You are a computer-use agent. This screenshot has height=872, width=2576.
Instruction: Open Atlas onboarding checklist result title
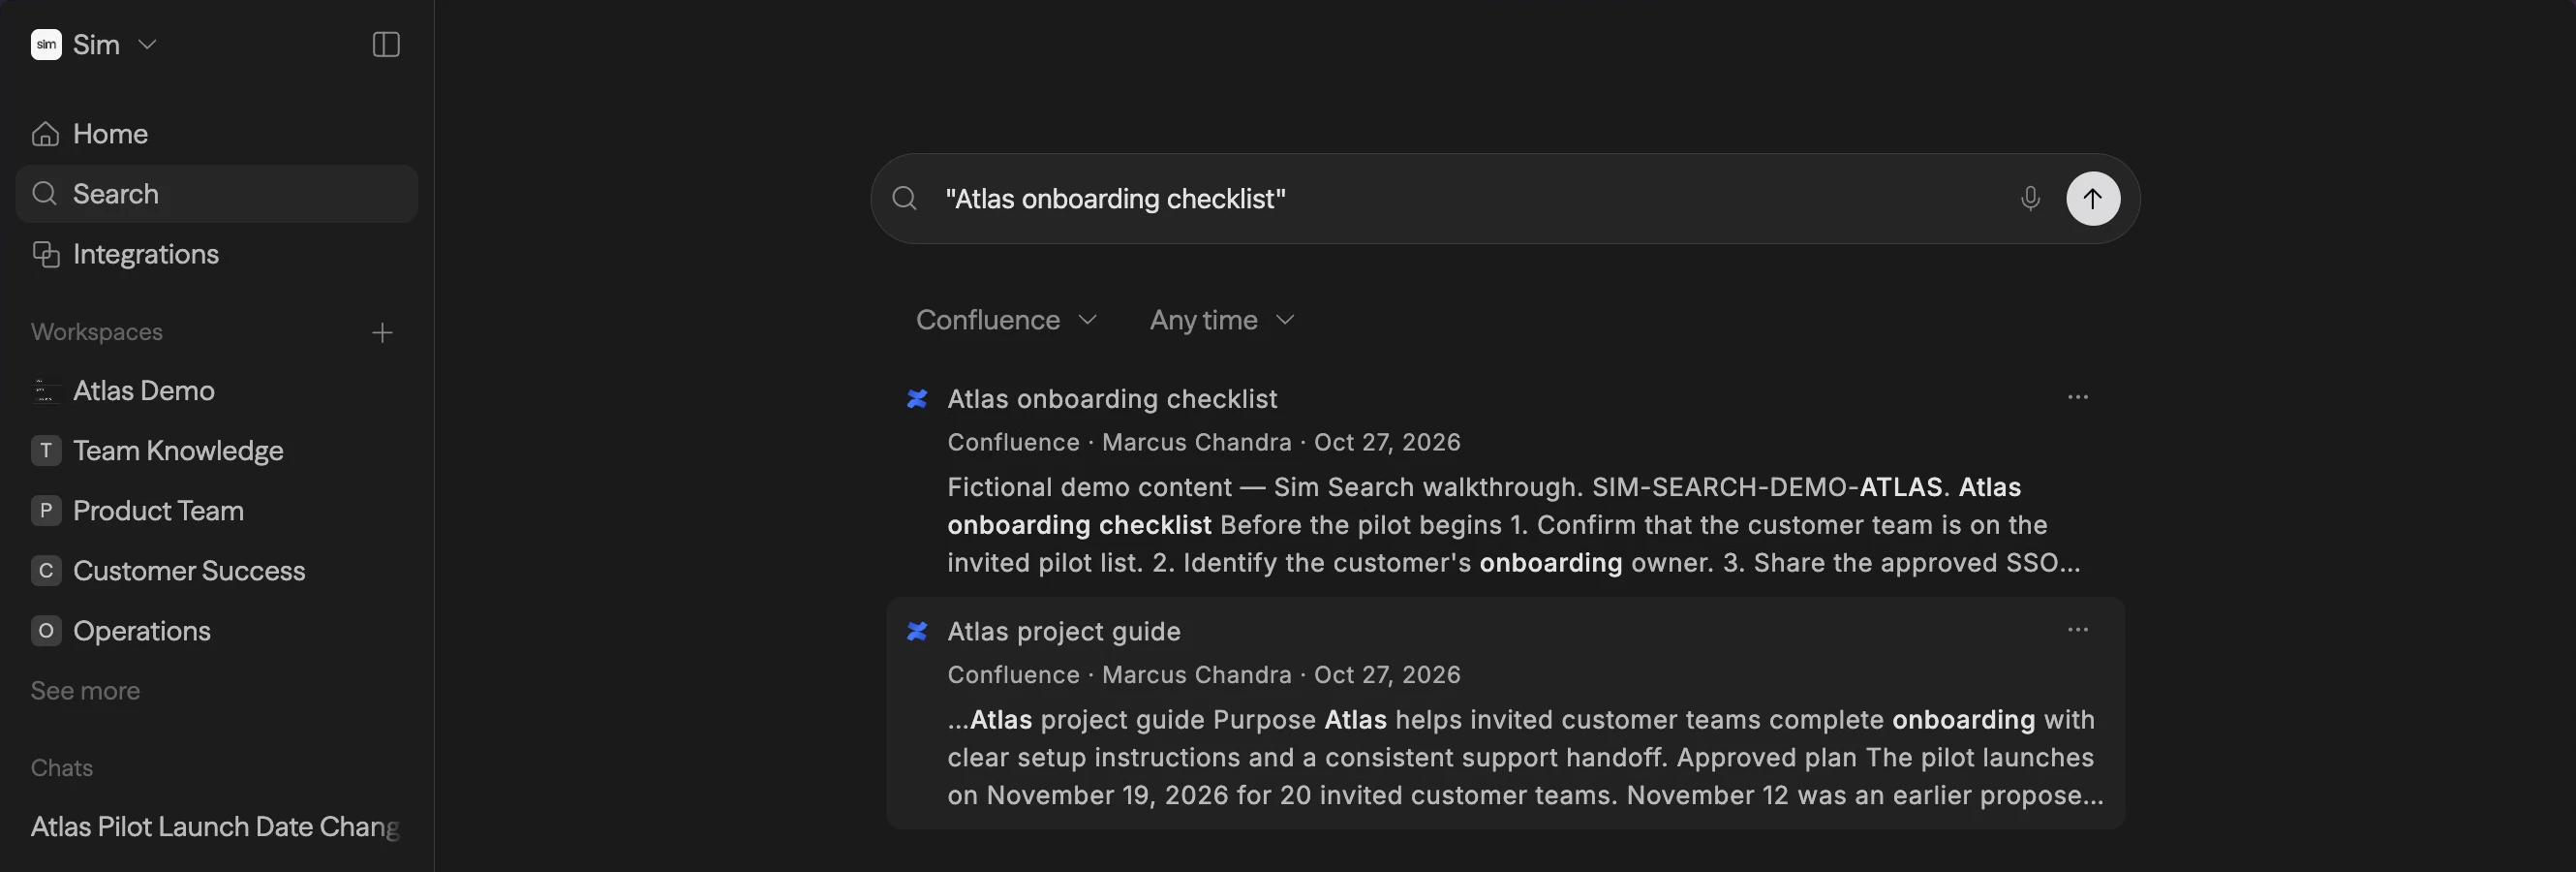point(1112,399)
